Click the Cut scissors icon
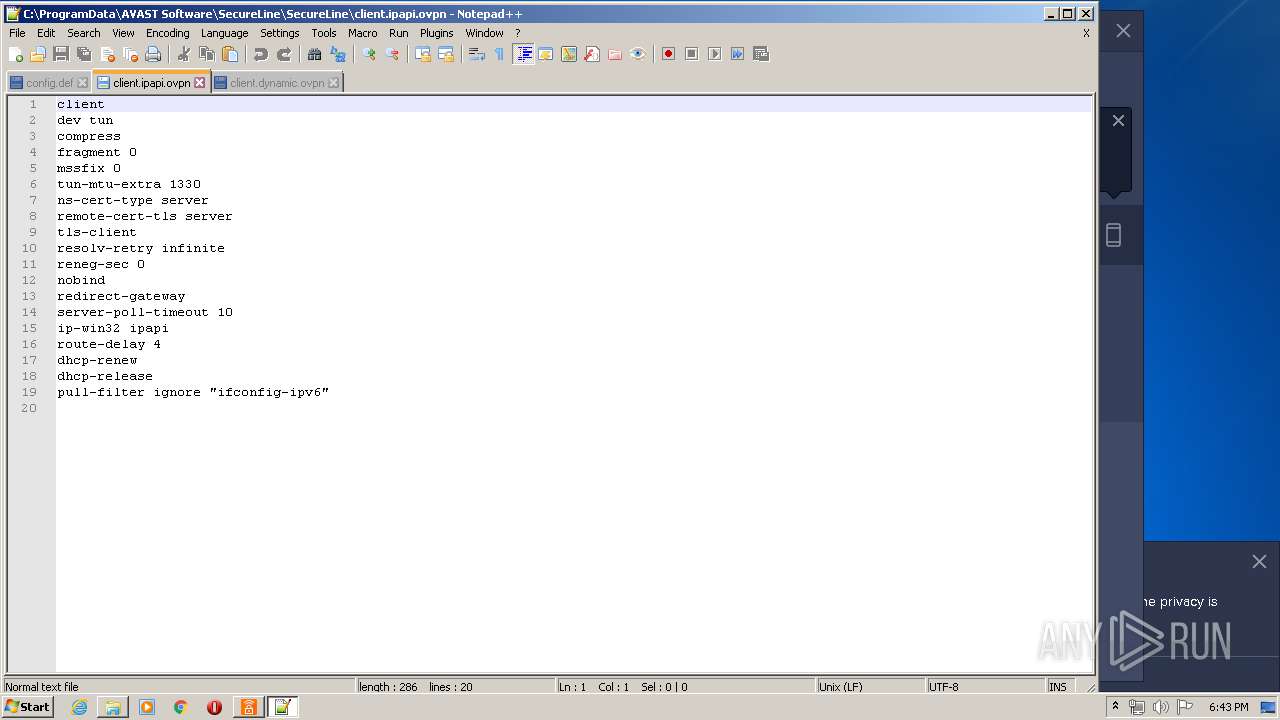The height and width of the screenshot is (720, 1280). (x=184, y=54)
